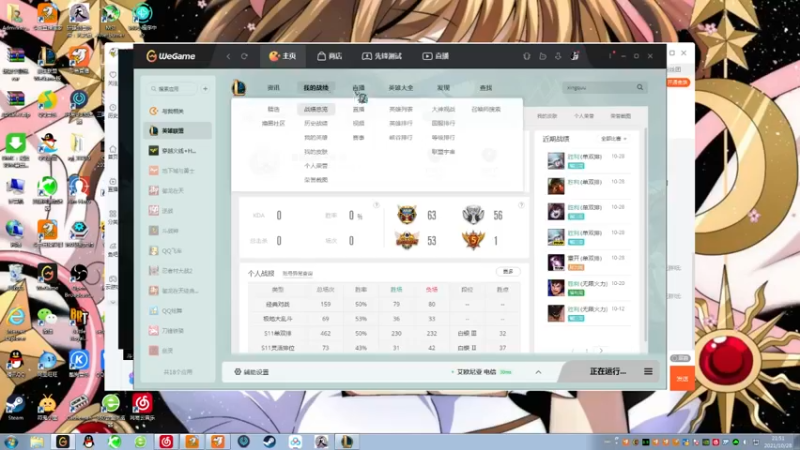Select QQ炫舞 in the game sidebar
Image resolution: width=800 pixels, height=450 pixels.
178,311
